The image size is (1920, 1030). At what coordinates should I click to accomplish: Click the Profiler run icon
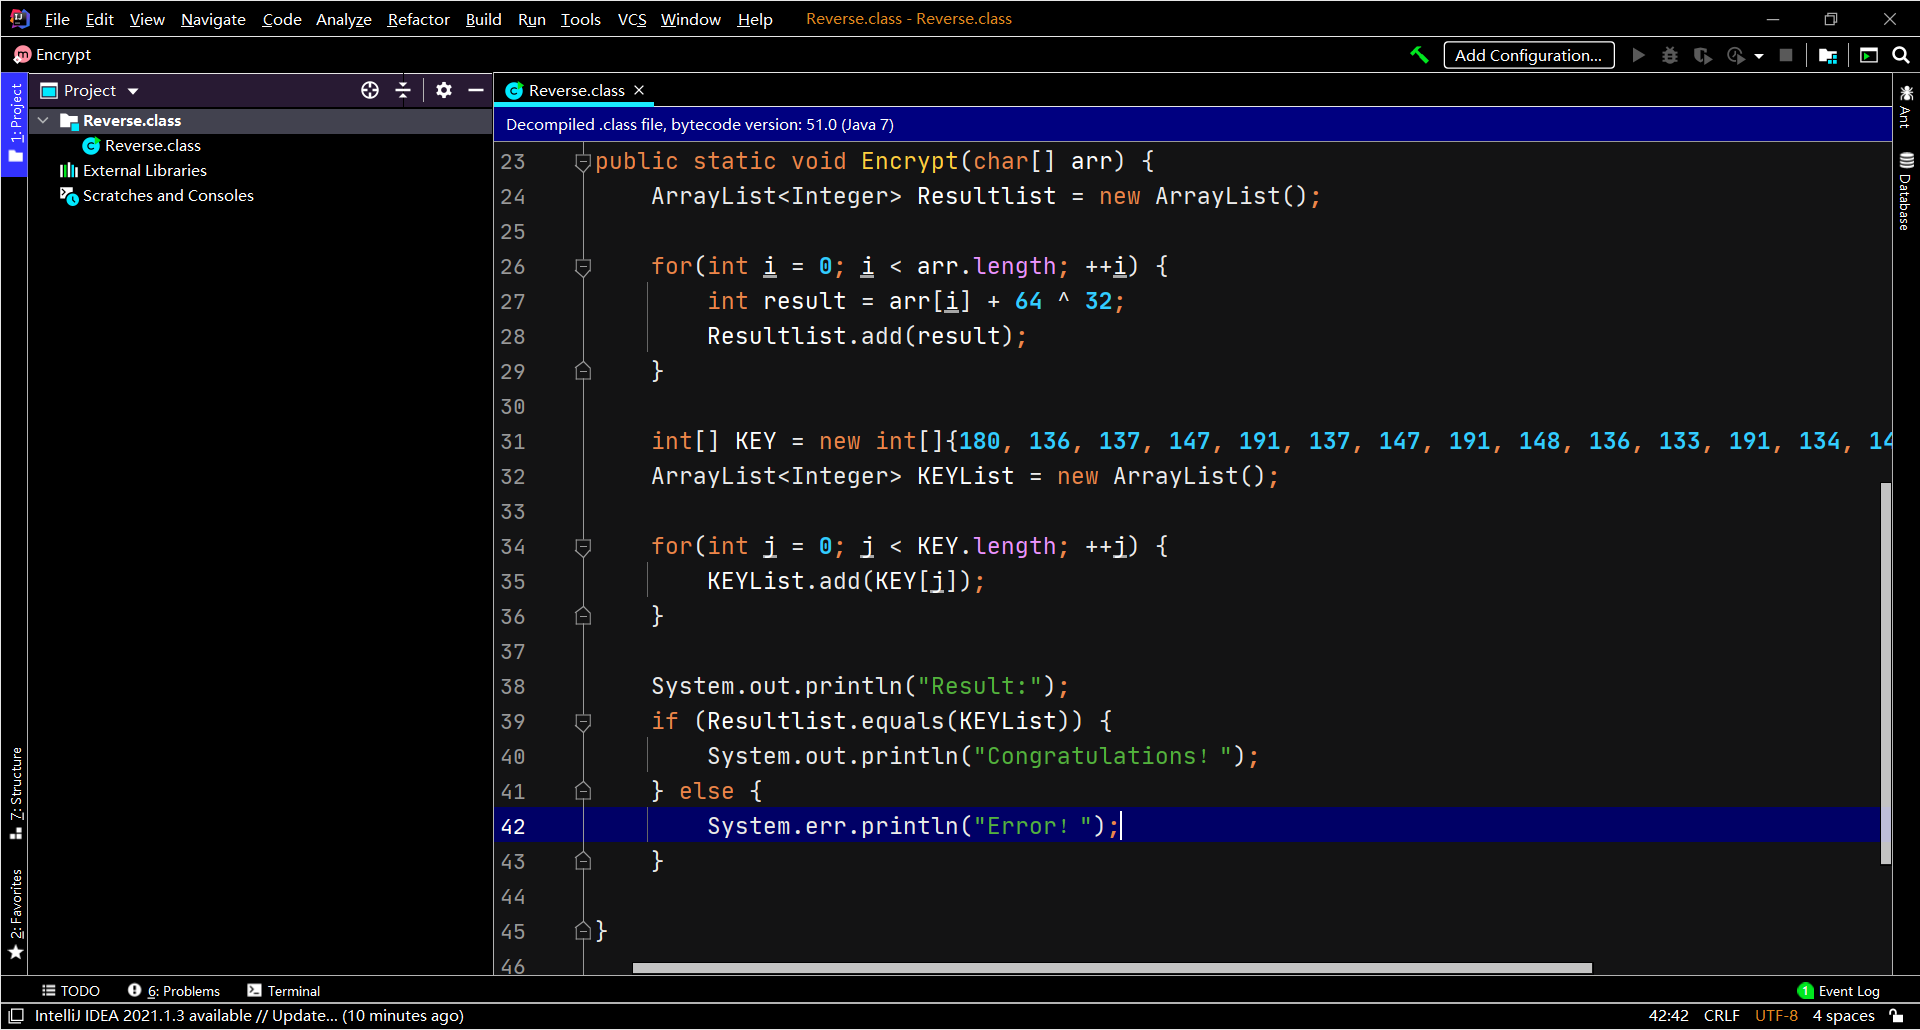pyautogui.click(x=1736, y=55)
